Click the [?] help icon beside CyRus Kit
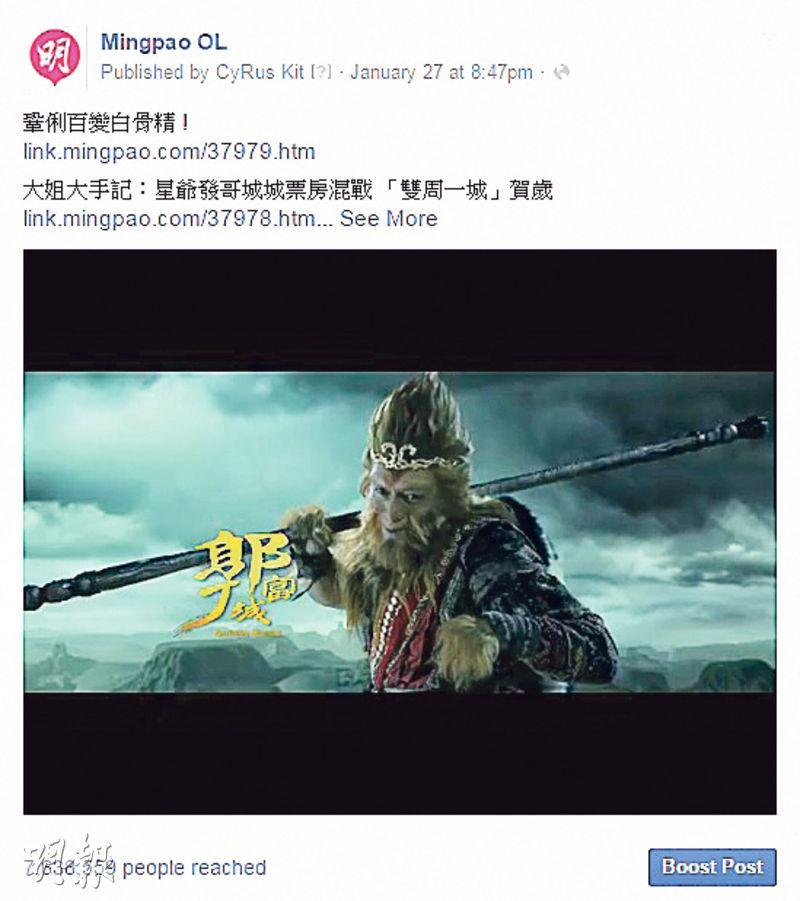The width and height of the screenshot is (800, 901). pos(321,72)
